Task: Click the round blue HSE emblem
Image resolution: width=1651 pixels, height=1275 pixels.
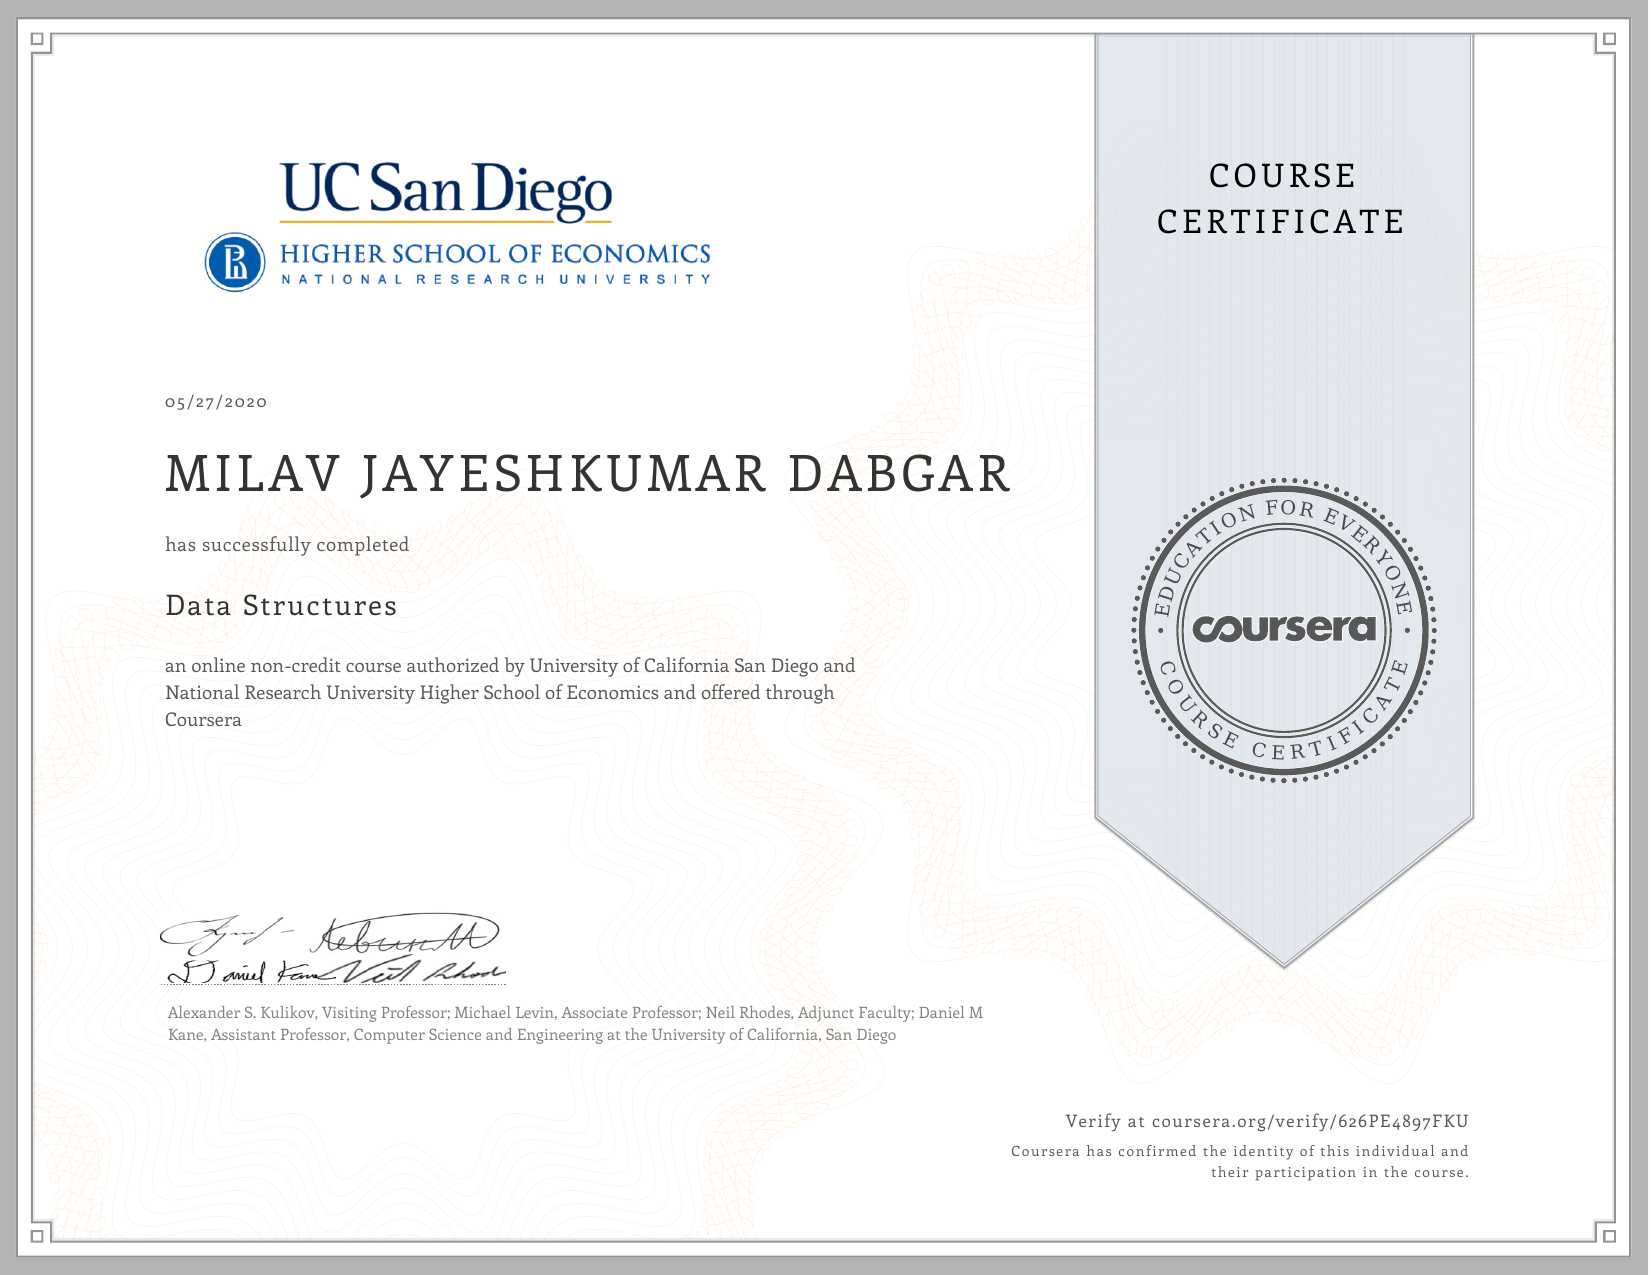Action: point(235,263)
